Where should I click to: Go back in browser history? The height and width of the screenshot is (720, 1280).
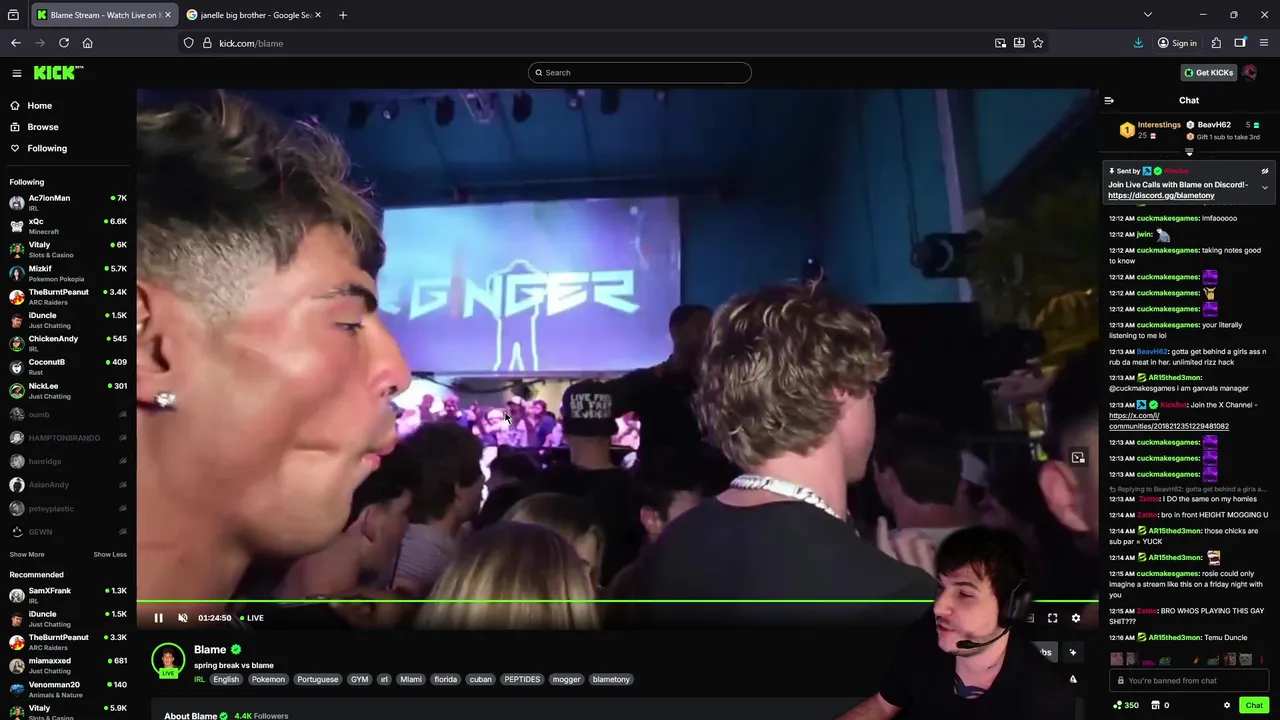(x=16, y=43)
